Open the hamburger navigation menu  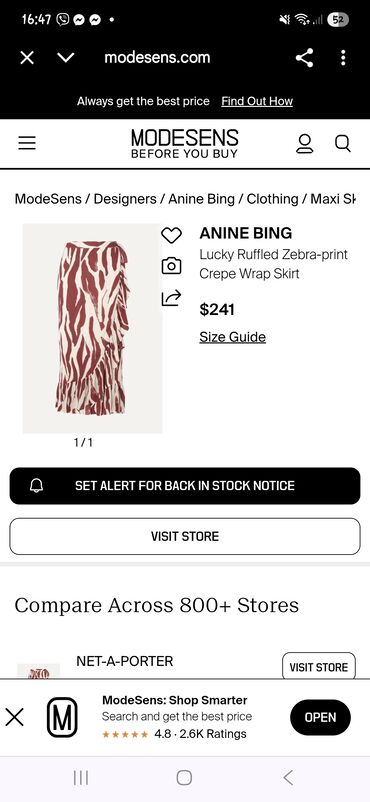point(27,143)
